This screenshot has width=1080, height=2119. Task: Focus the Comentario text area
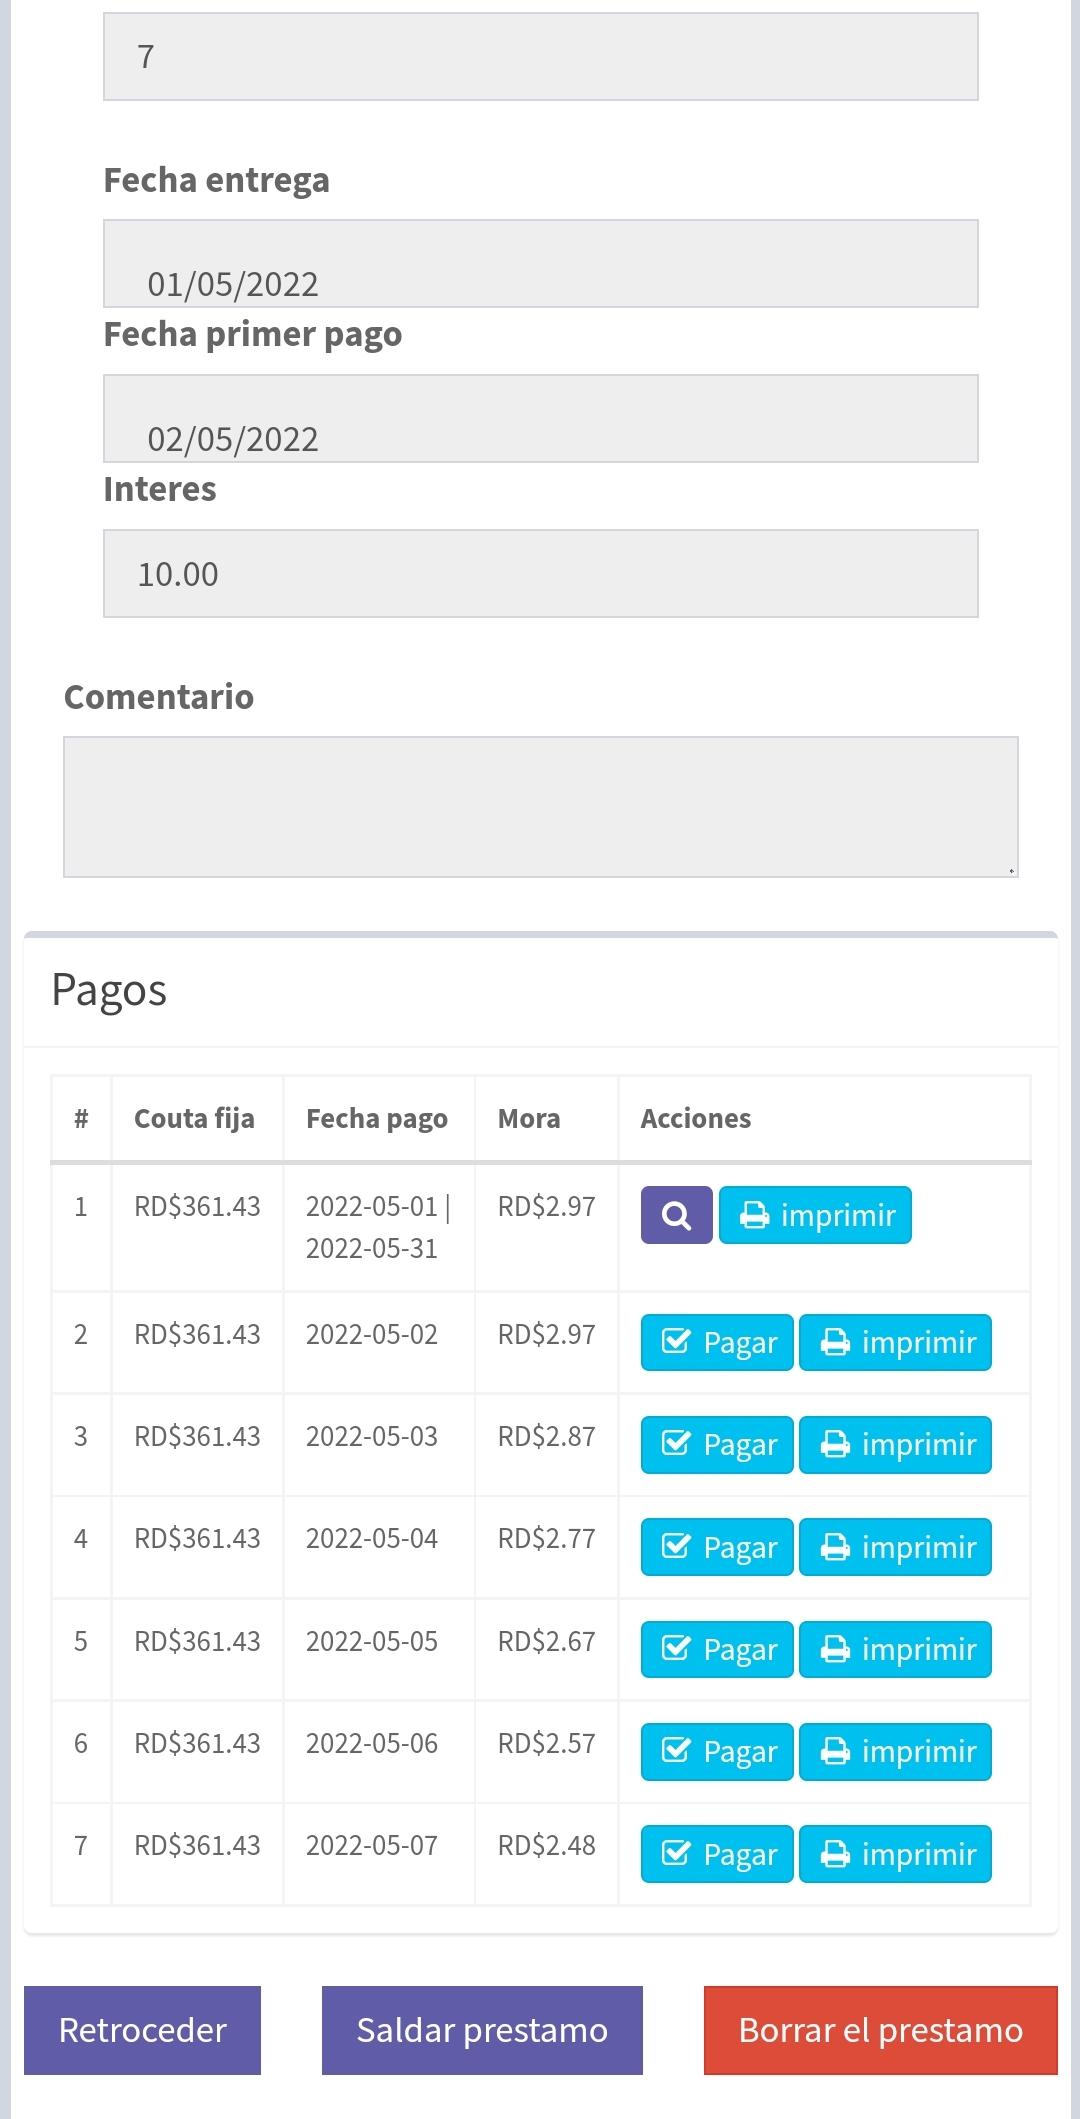[x=540, y=807]
